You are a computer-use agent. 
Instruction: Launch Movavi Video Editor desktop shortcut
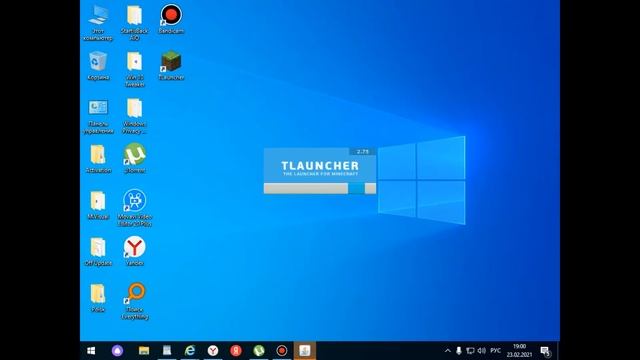[x=134, y=208]
